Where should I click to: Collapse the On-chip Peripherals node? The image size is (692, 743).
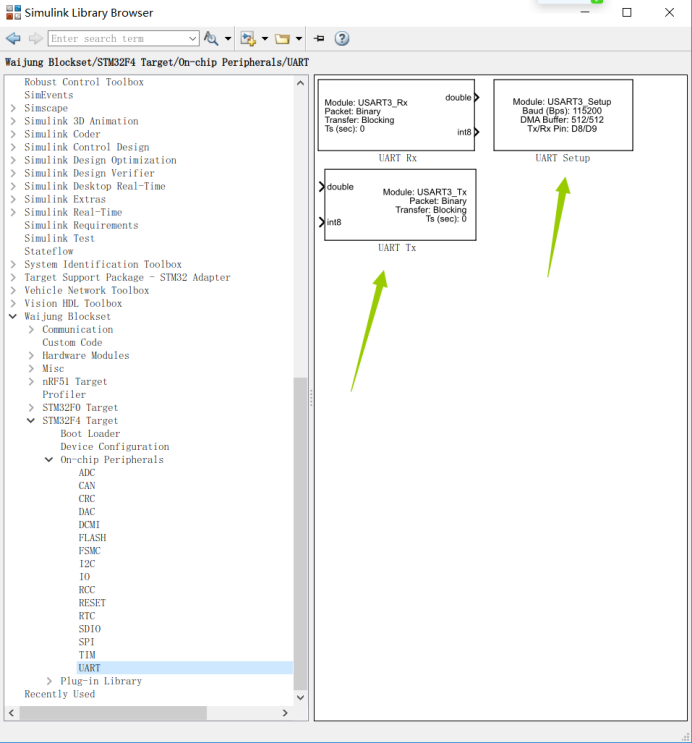(49, 460)
